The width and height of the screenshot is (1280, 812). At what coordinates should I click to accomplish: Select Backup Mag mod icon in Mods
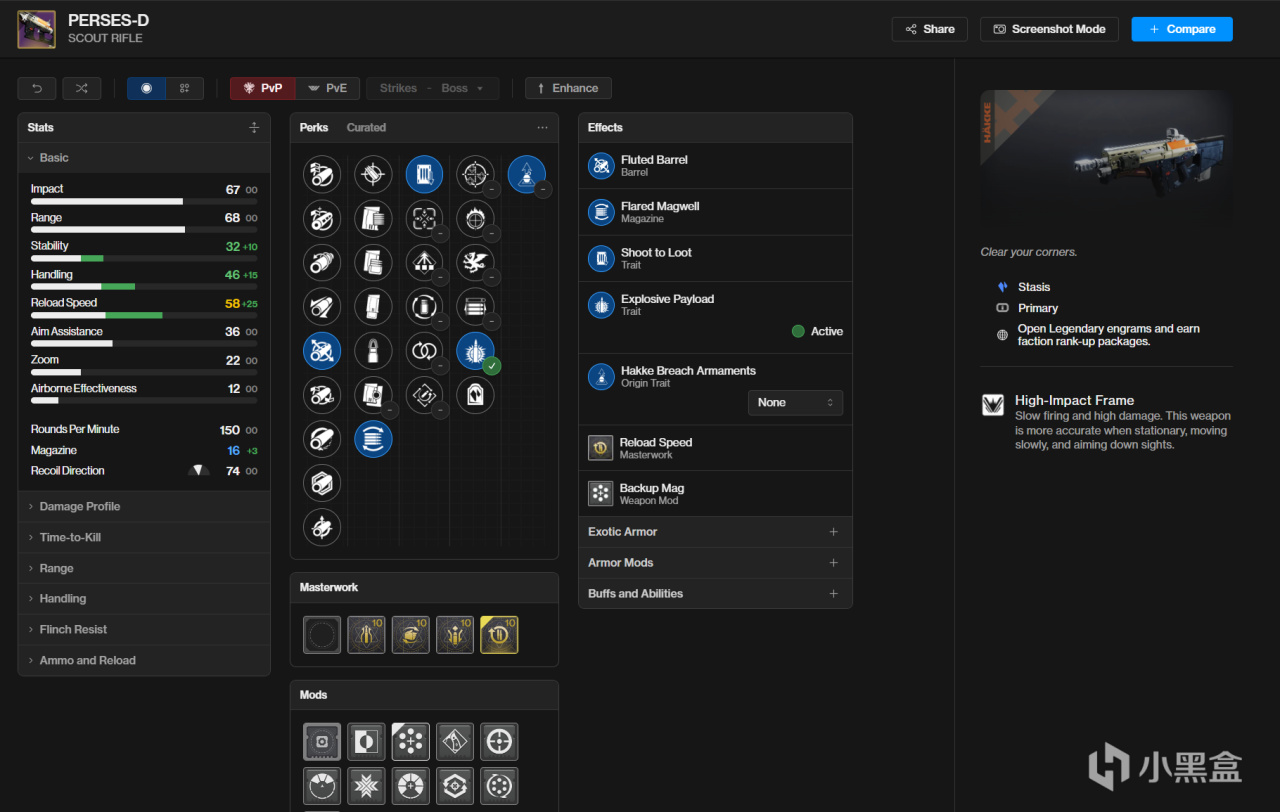point(411,742)
